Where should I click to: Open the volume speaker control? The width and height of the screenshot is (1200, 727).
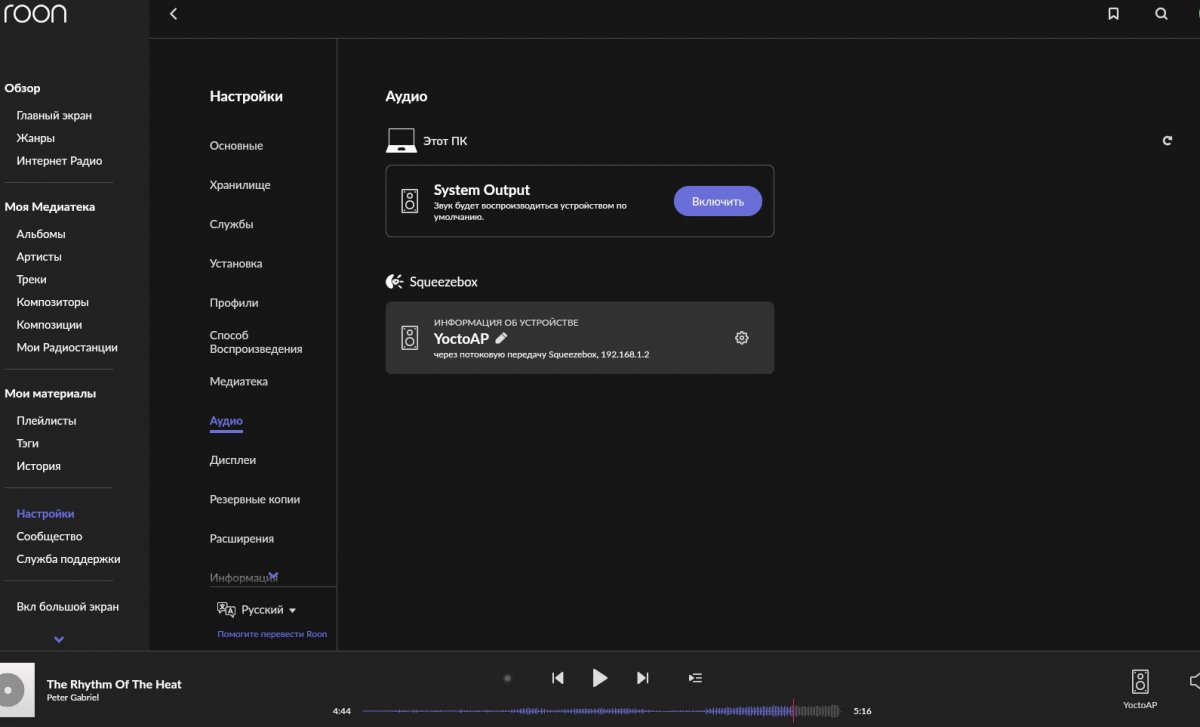tap(1194, 681)
